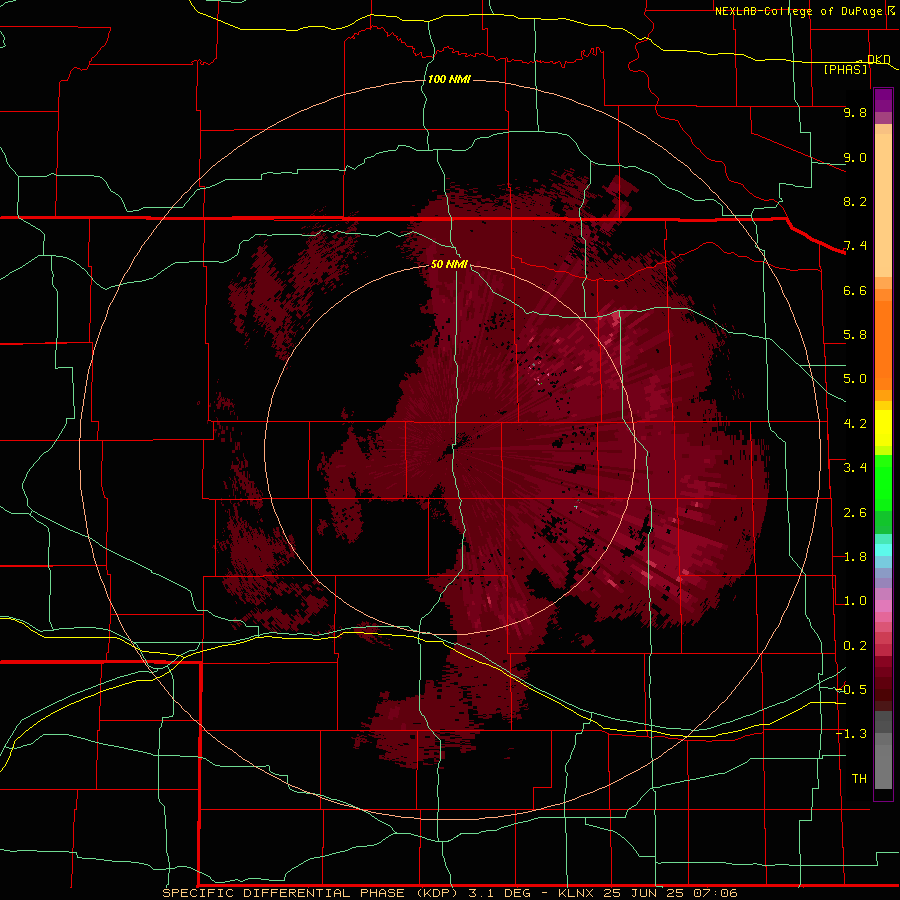Viewport: 900px width, 900px height.
Task: Click the NEXLAB-College of DuPage label
Action: 798,11
